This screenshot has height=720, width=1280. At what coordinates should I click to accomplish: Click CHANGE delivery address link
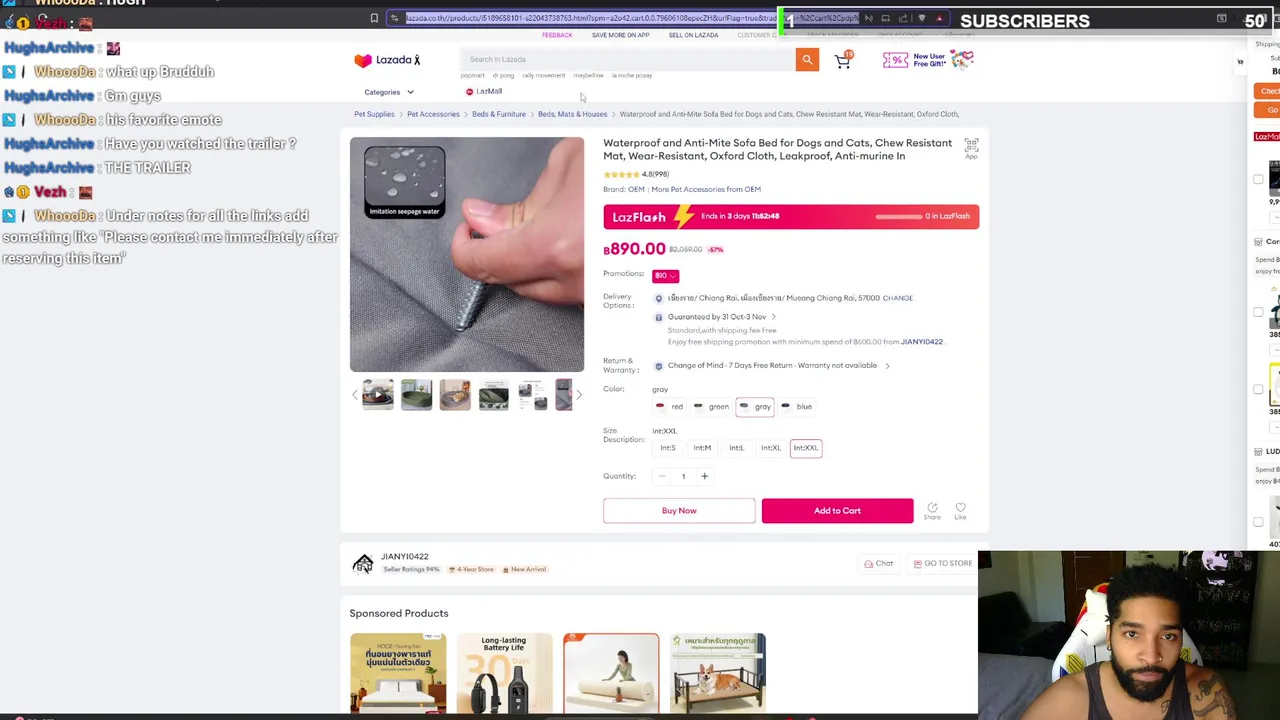click(x=897, y=298)
